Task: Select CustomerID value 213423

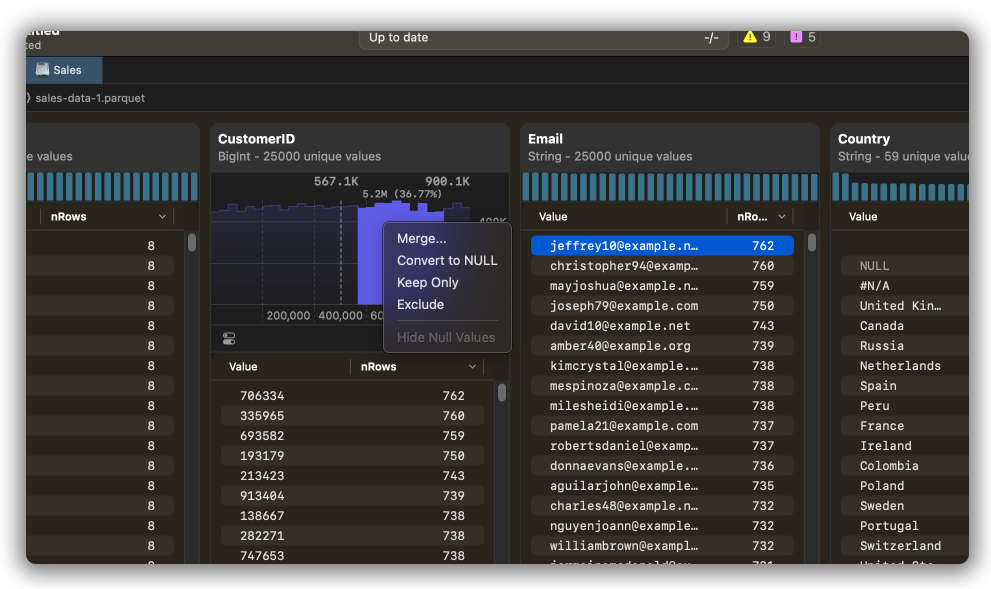Action: (352, 476)
